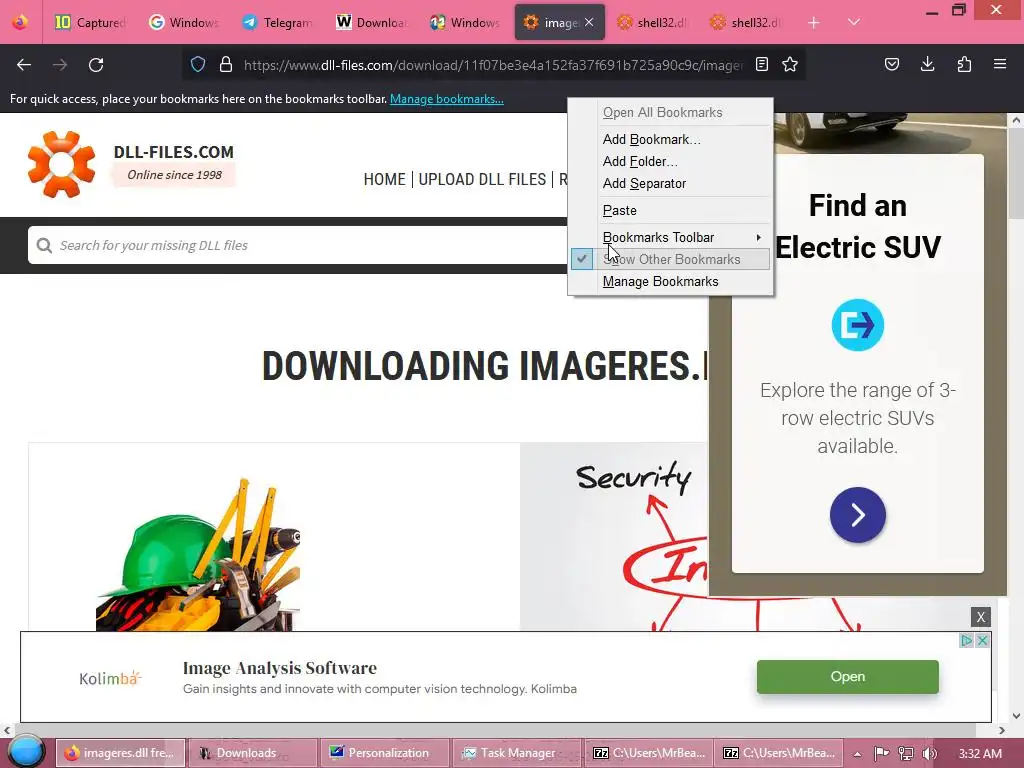Bookmark this page with the star icon
This screenshot has height=768, width=1024.
pos(790,64)
